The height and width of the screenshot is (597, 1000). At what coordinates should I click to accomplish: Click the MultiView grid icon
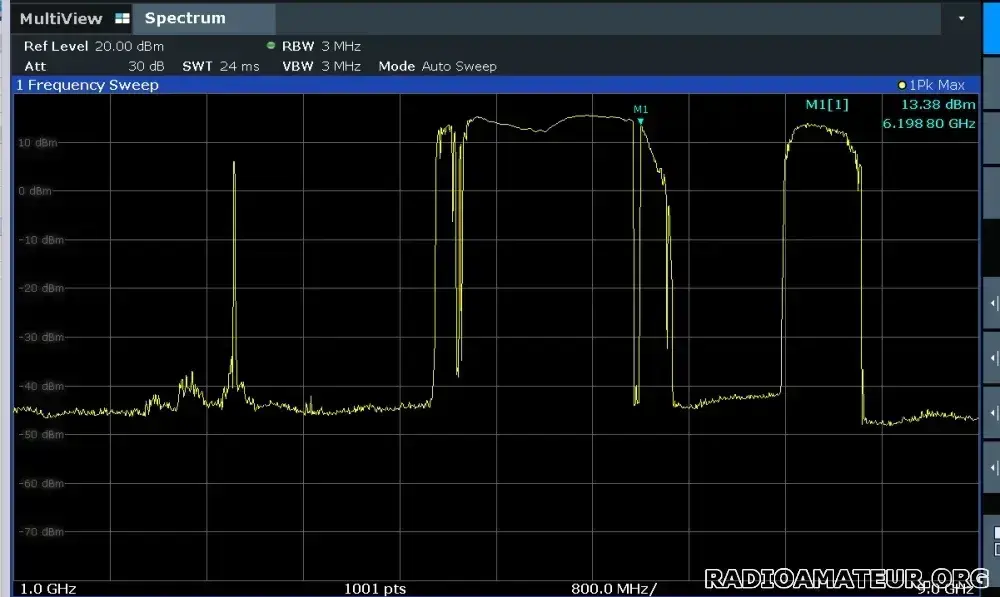122,19
